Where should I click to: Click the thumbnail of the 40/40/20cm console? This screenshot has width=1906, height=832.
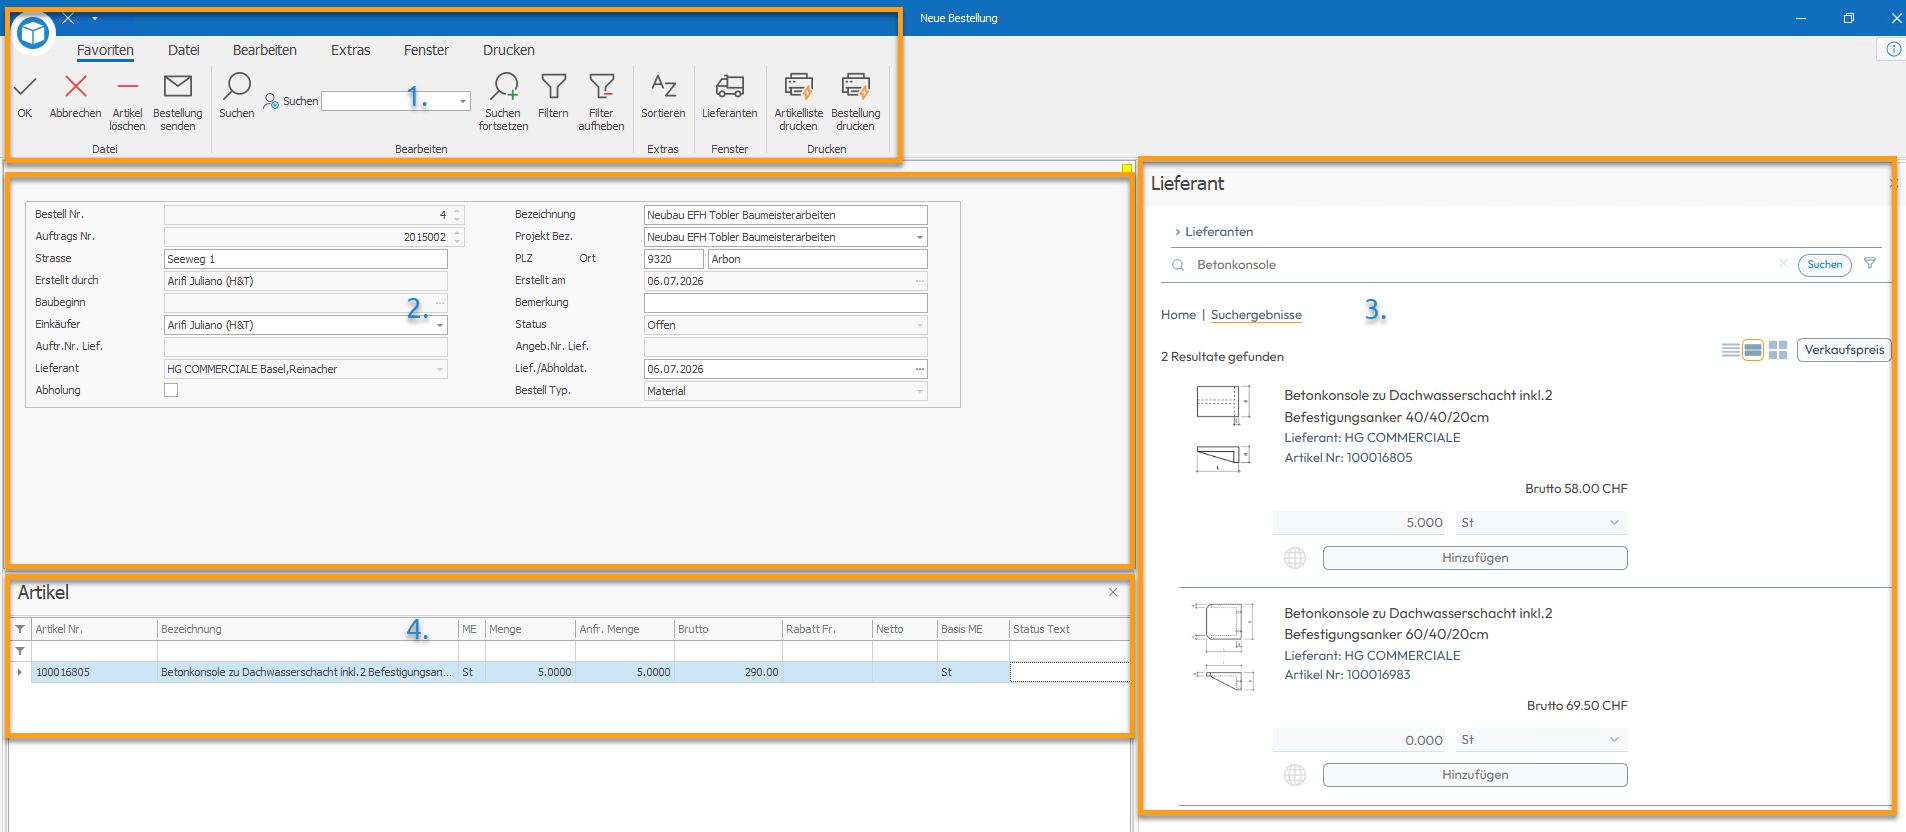tap(1223, 428)
